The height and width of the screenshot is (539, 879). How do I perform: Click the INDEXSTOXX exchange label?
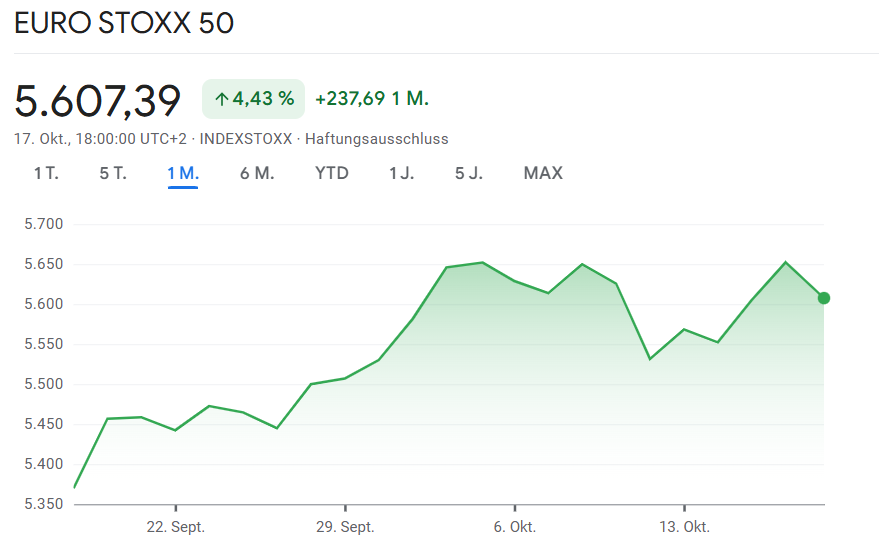pos(246,139)
